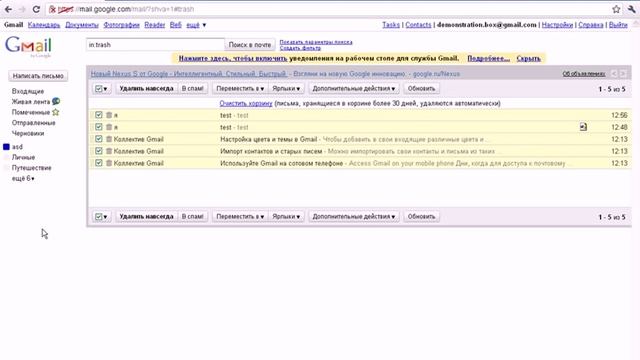Open bottom Дополнительные действия dropdown

(x=354, y=216)
